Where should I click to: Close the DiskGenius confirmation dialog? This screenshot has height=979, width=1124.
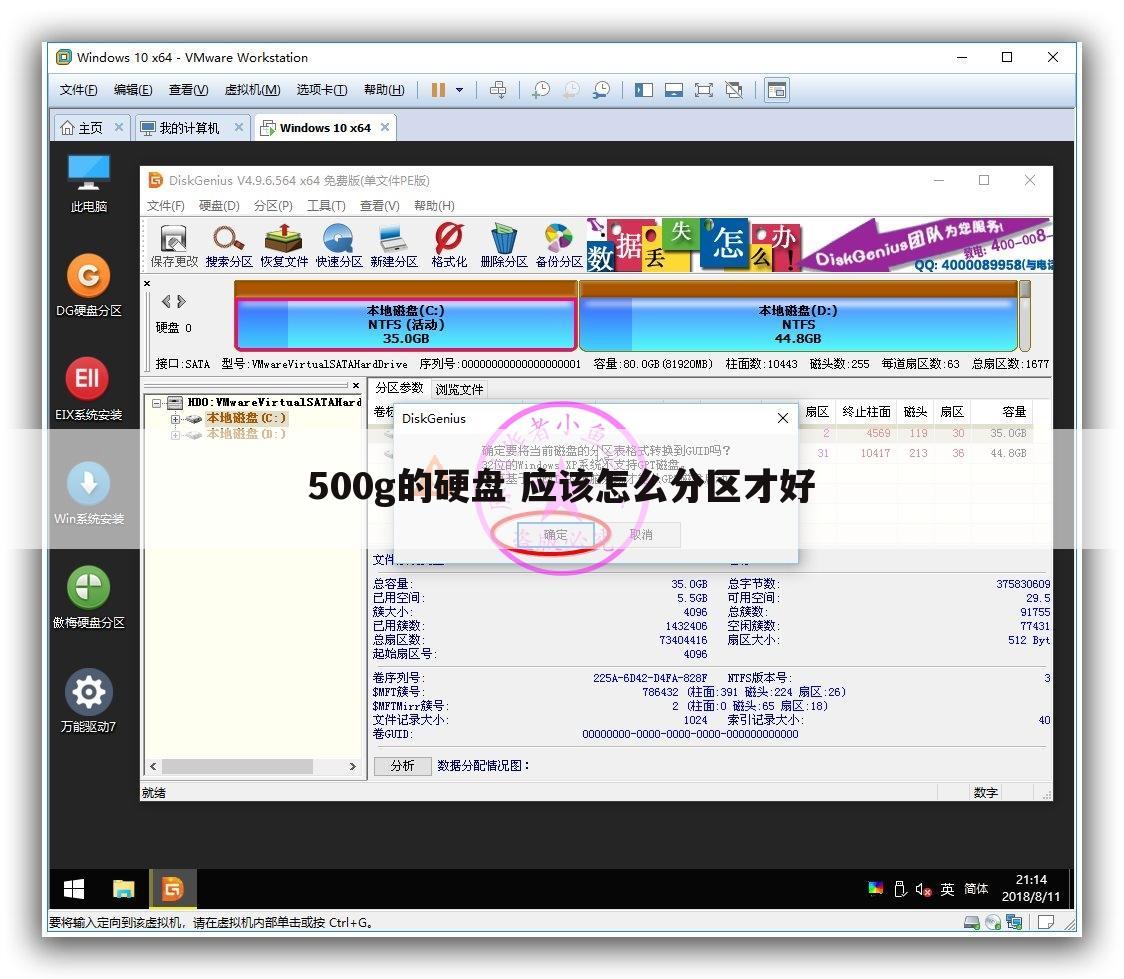(783, 418)
